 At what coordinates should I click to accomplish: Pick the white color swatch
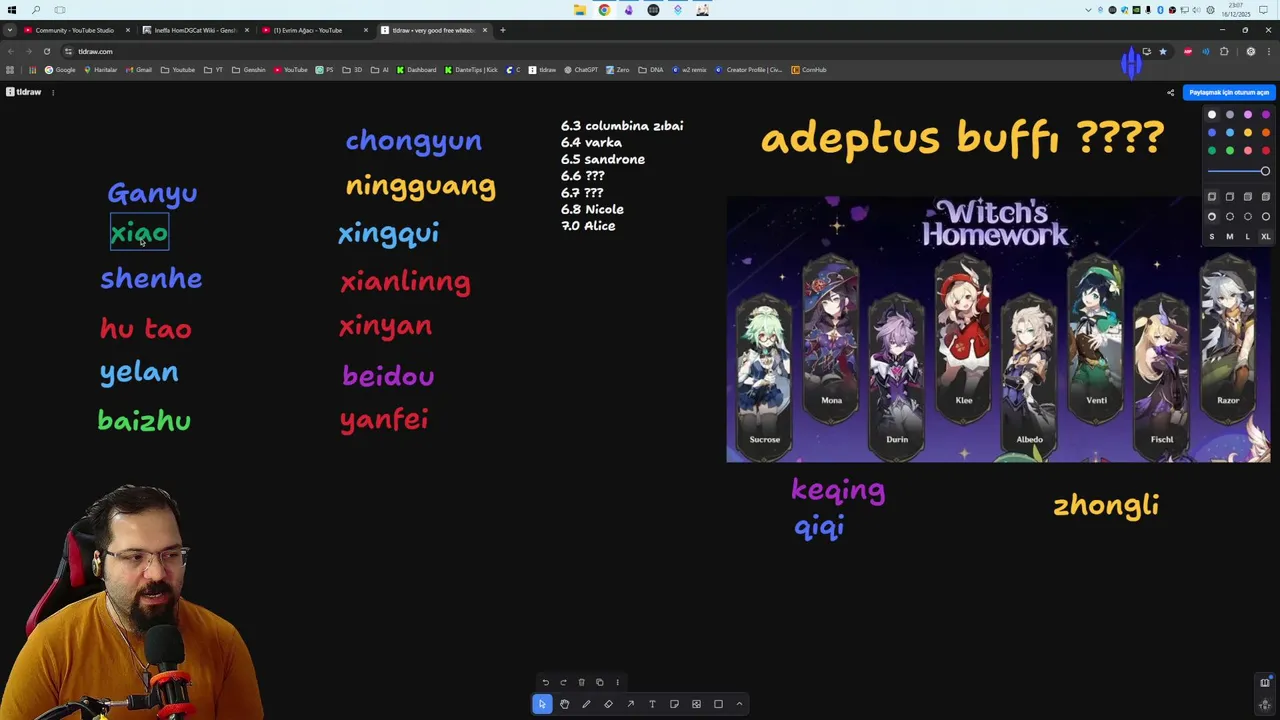click(x=1212, y=114)
